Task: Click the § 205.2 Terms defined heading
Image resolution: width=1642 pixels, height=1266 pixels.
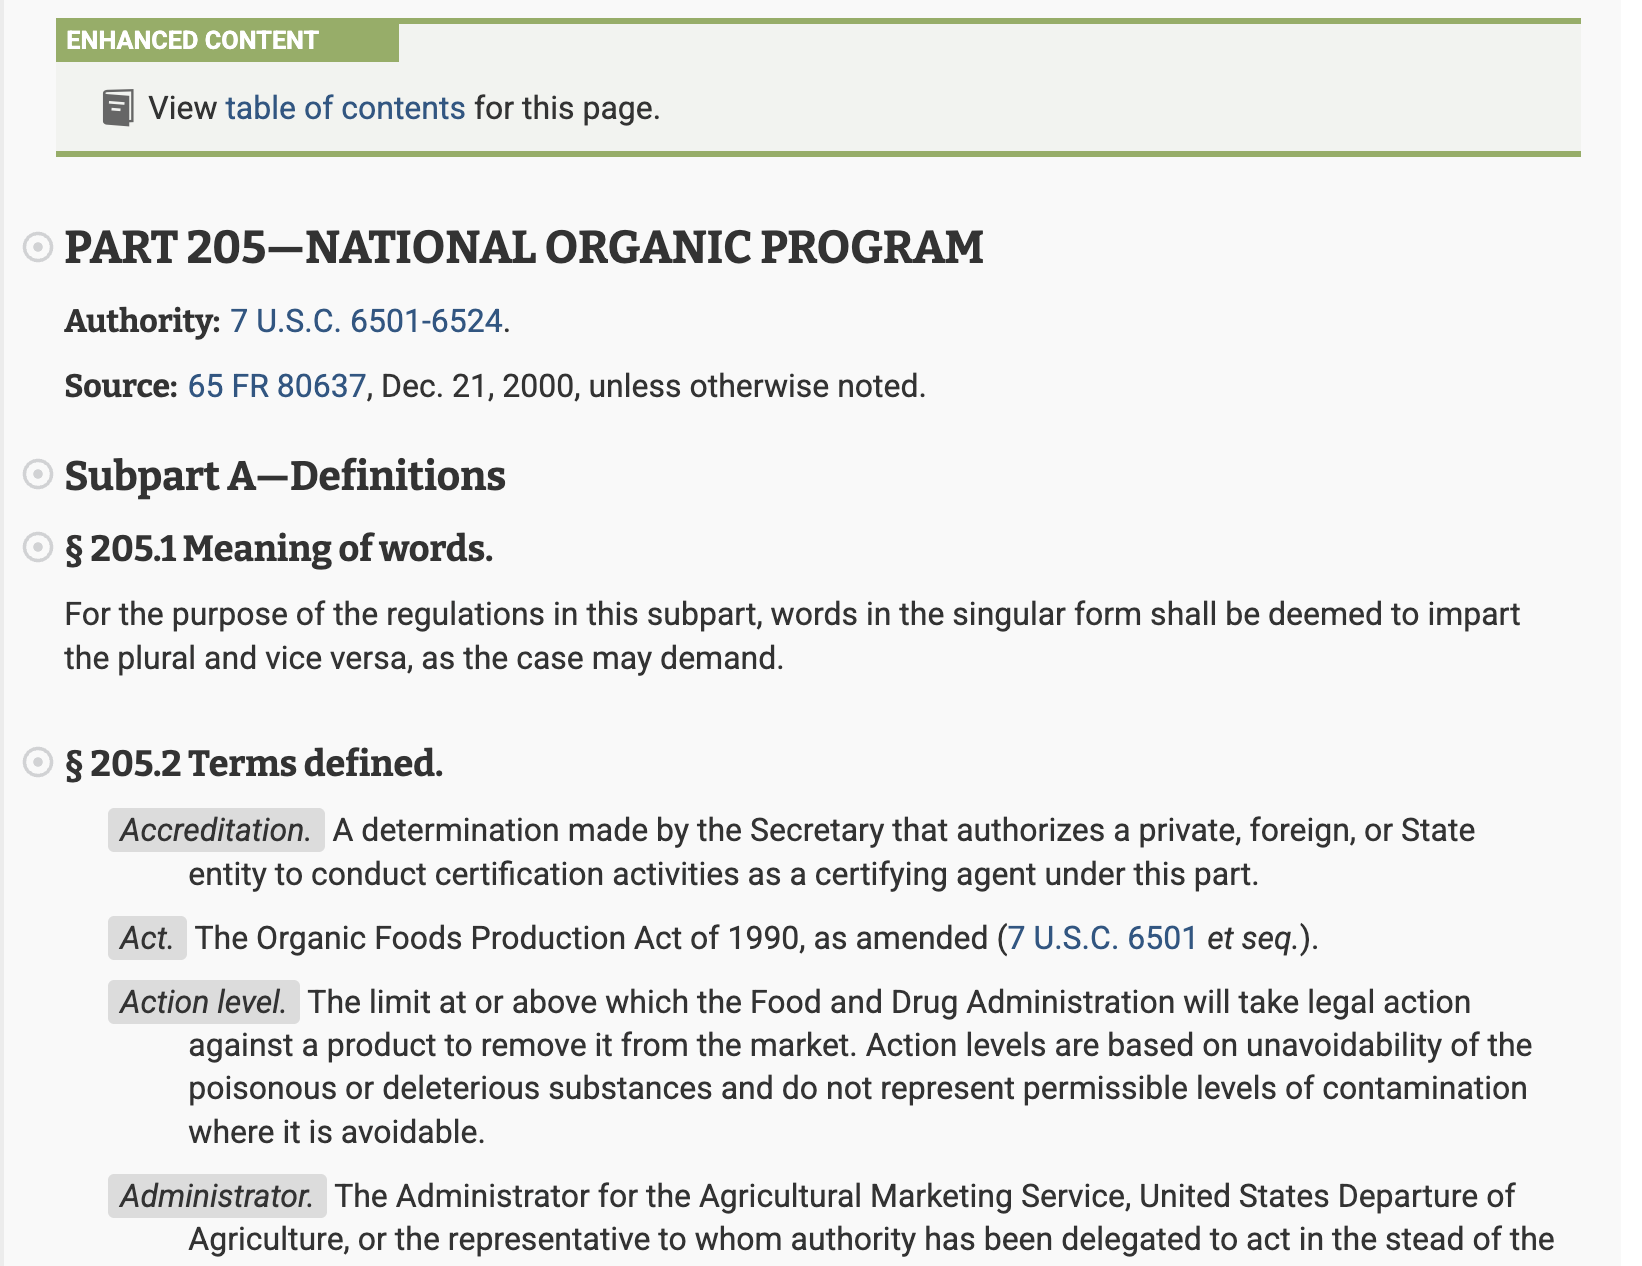Action: [x=254, y=763]
